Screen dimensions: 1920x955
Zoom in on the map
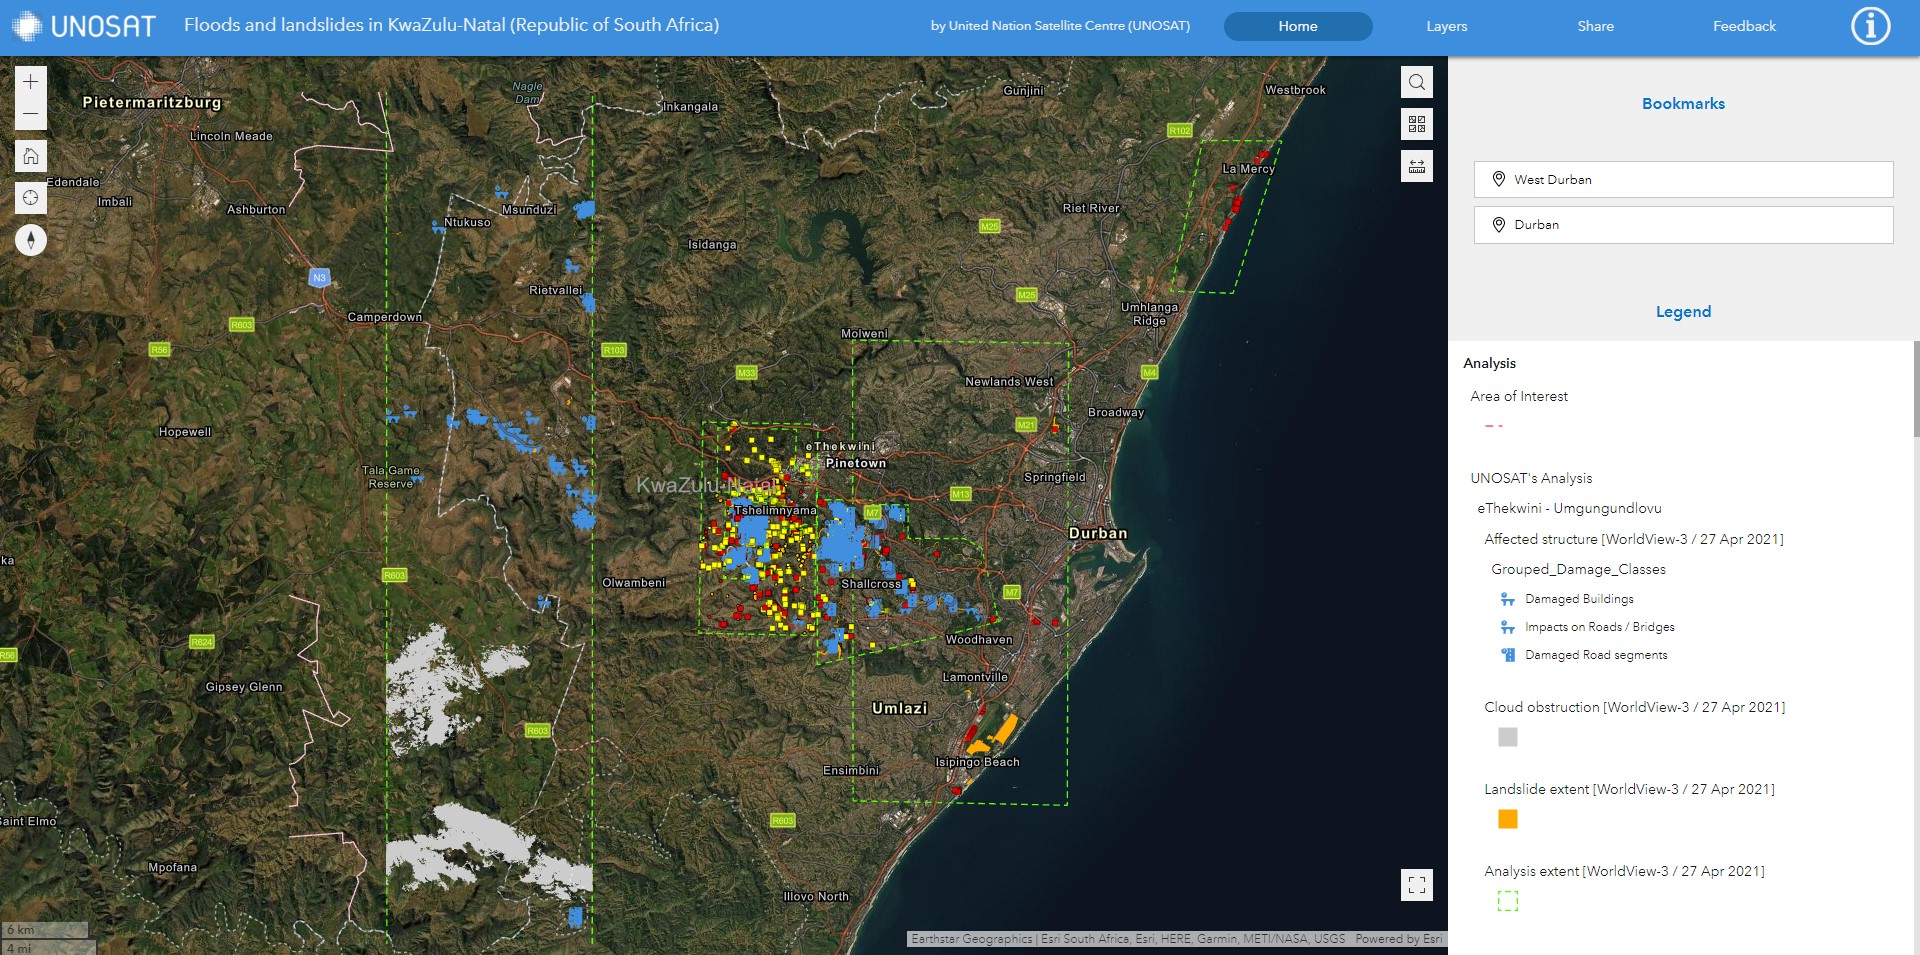(x=31, y=82)
